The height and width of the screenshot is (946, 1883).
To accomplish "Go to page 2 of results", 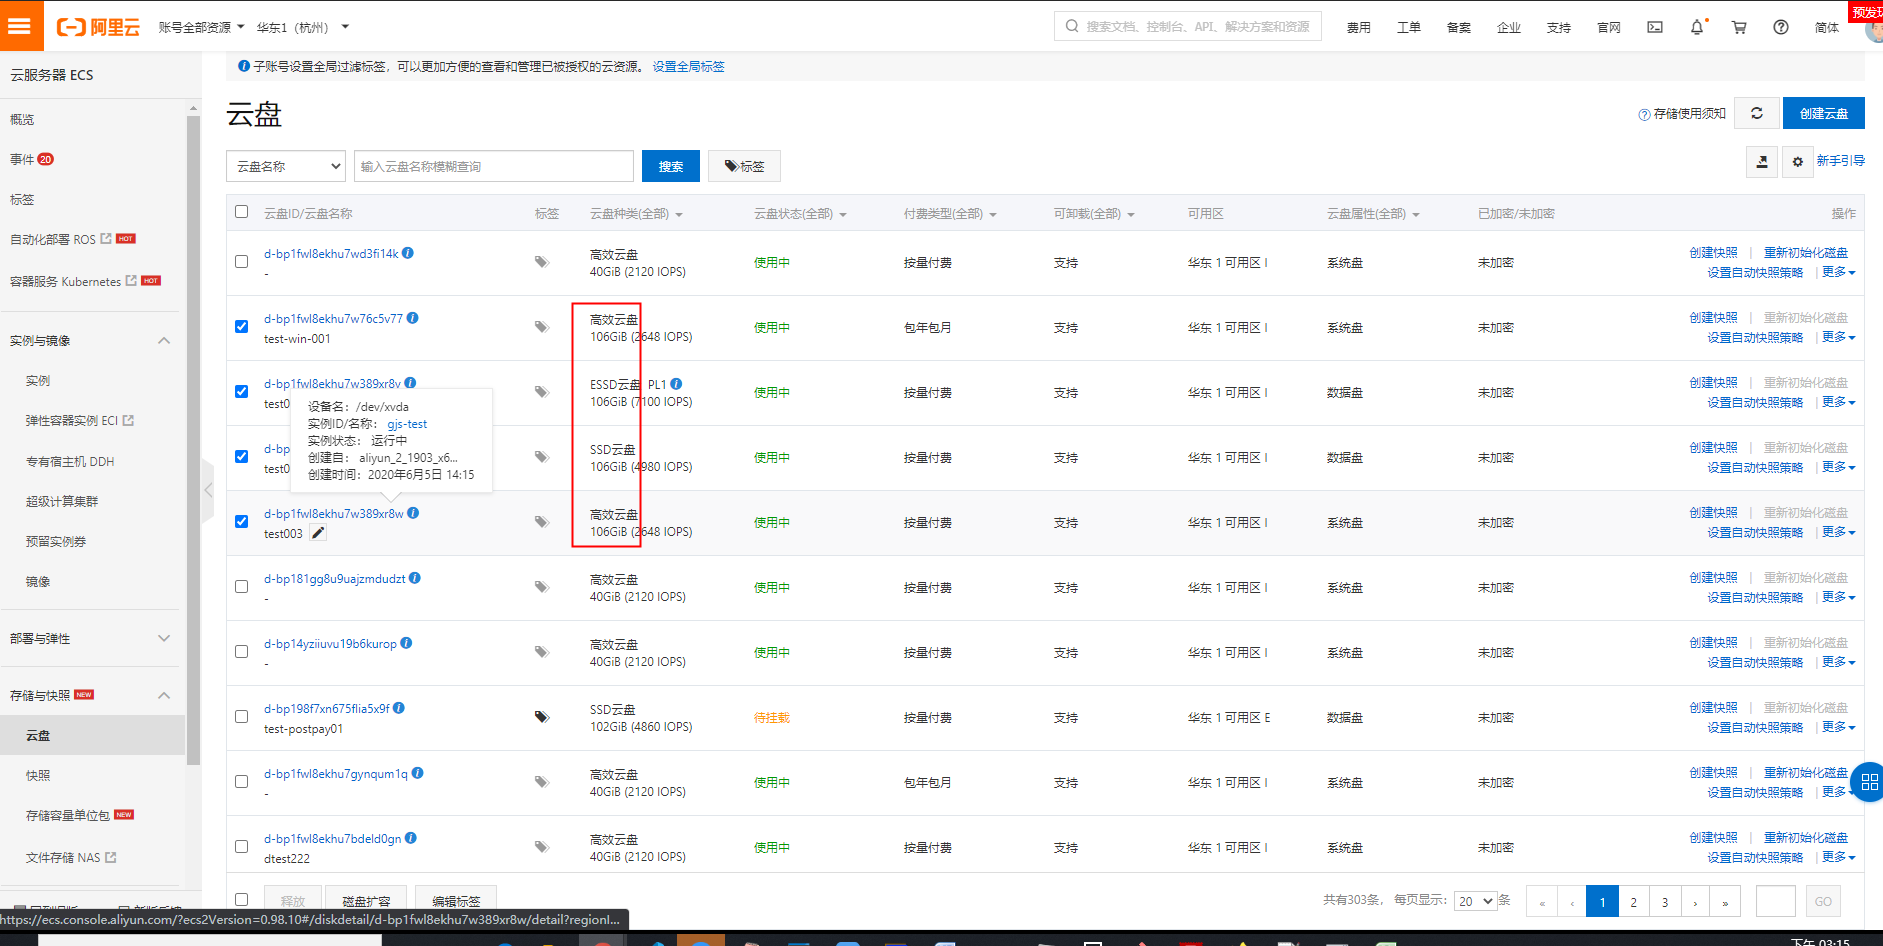I will click(1634, 902).
